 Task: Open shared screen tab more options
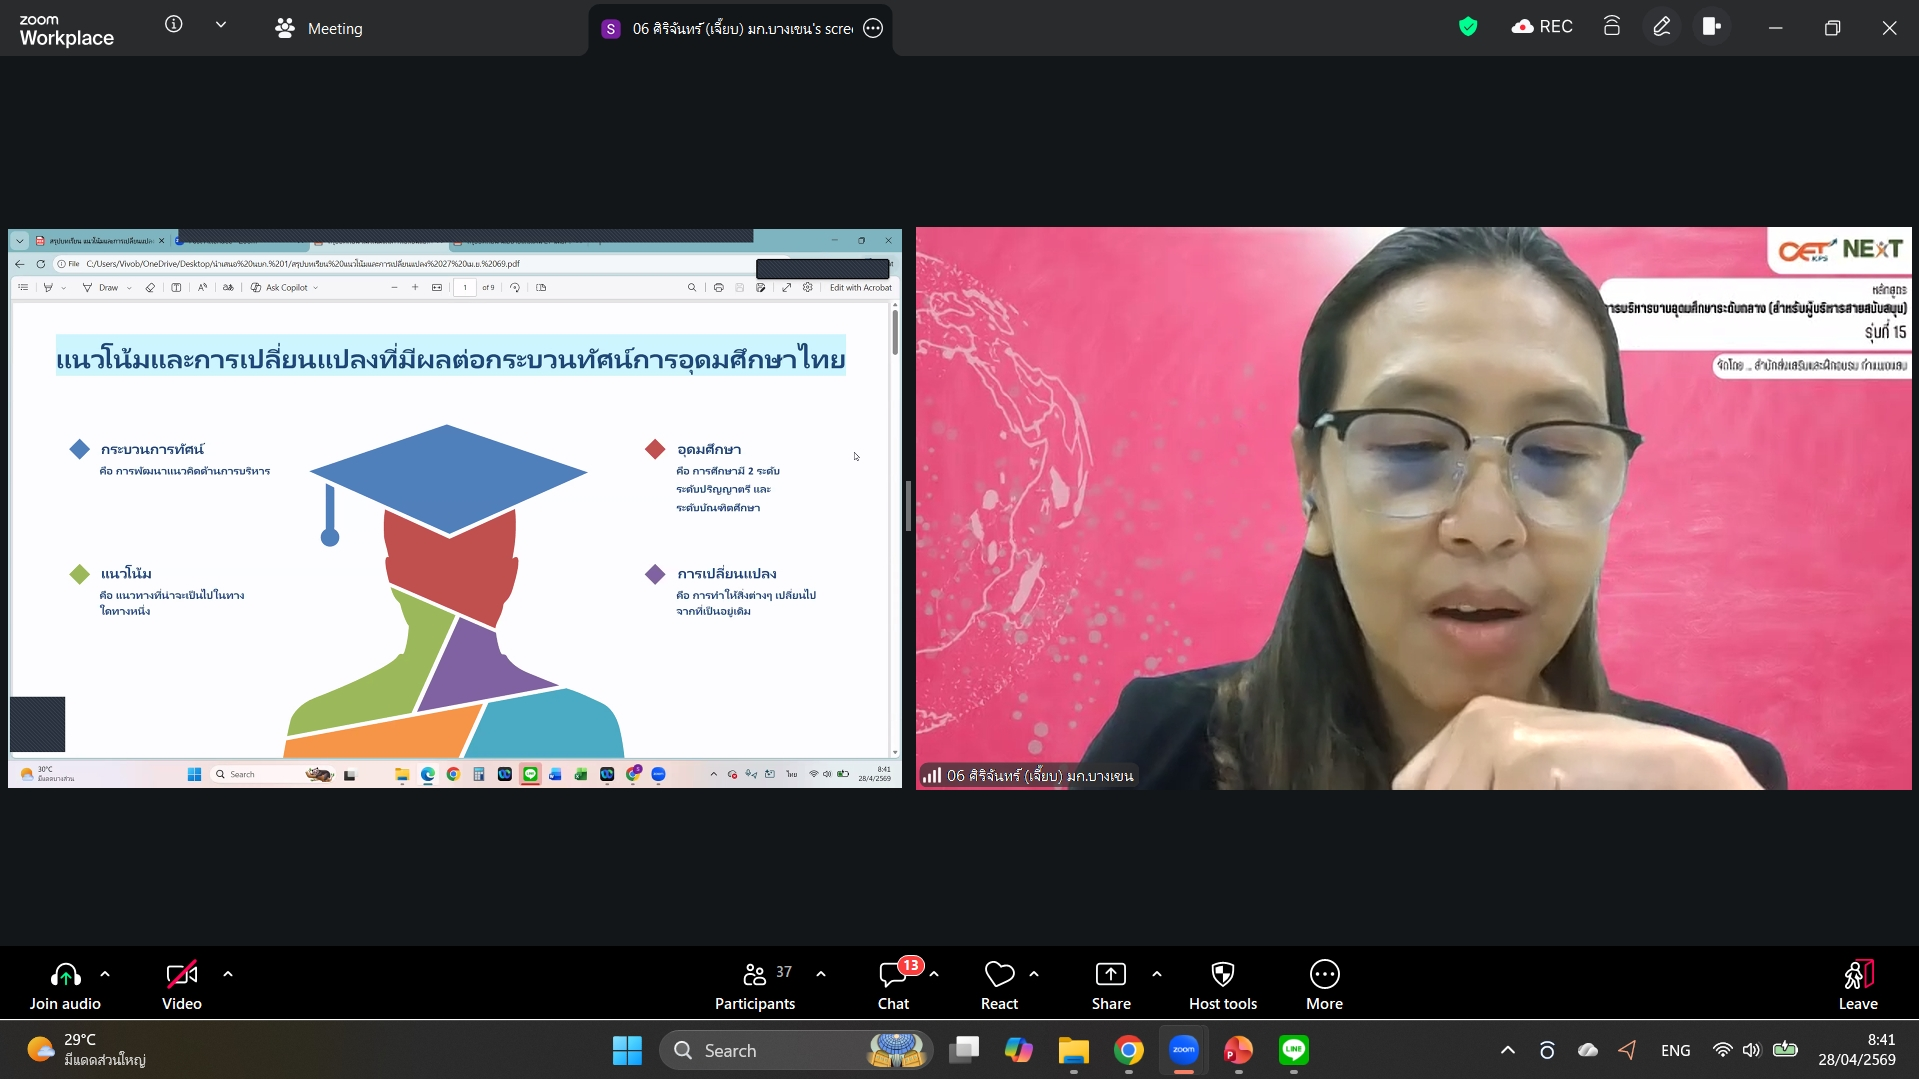point(873,29)
